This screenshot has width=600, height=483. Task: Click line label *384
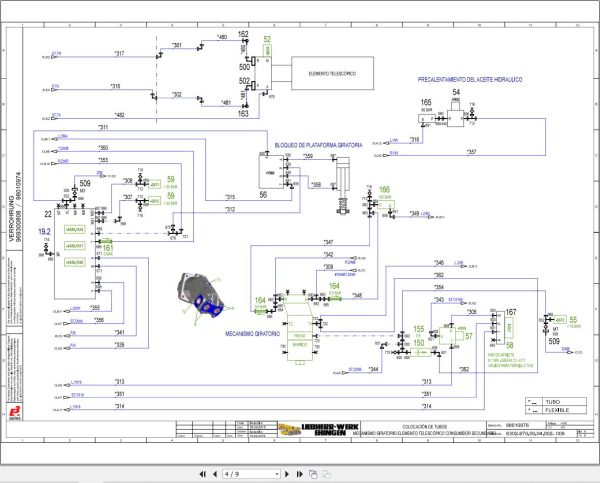point(439,287)
